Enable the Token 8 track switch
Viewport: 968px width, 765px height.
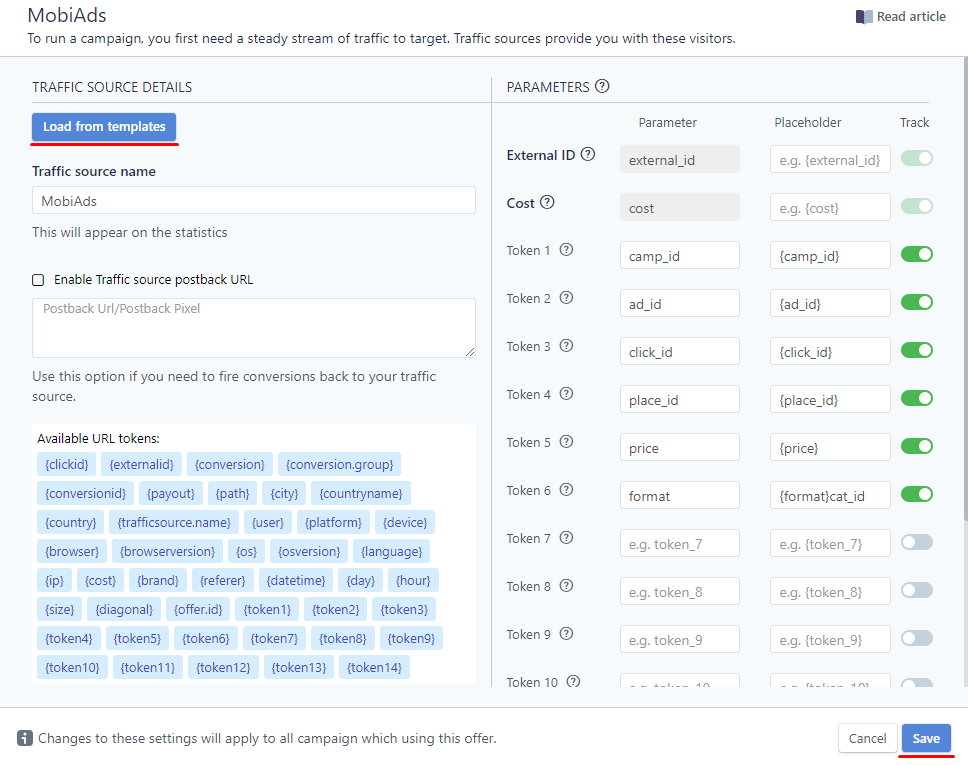point(917,590)
